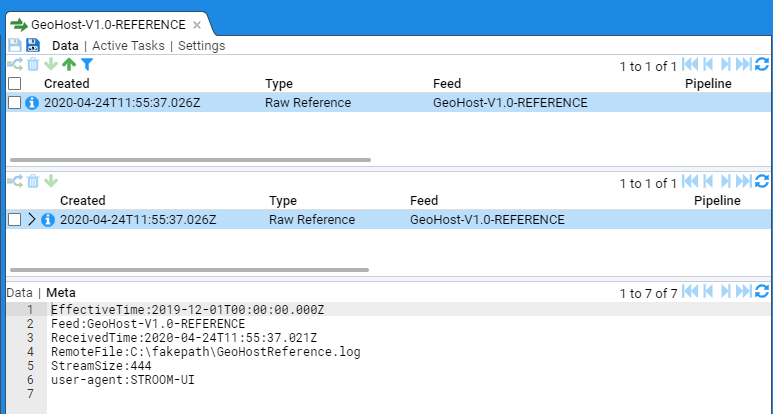This screenshot has height=414, width=773.
Task: Click the green upload arrow icon
Action: (x=68, y=65)
